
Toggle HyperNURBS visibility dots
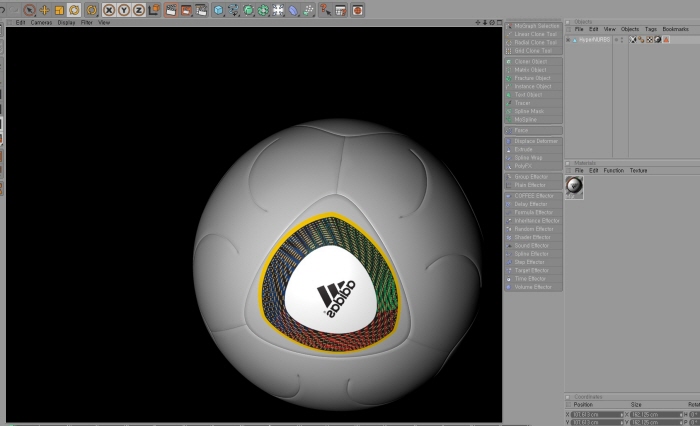622,40
